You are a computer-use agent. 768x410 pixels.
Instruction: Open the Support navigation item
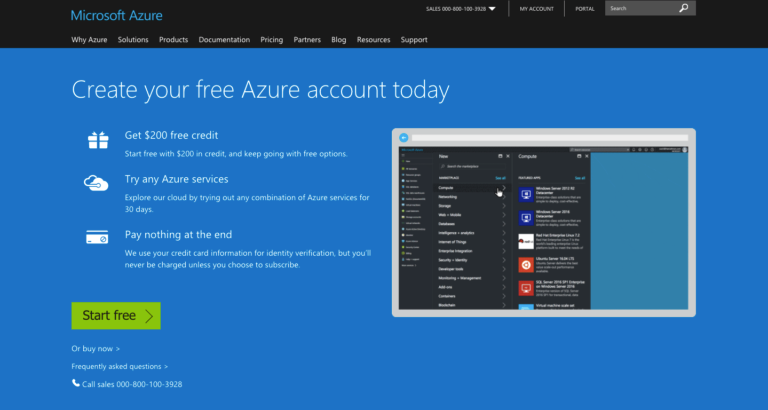pos(414,40)
